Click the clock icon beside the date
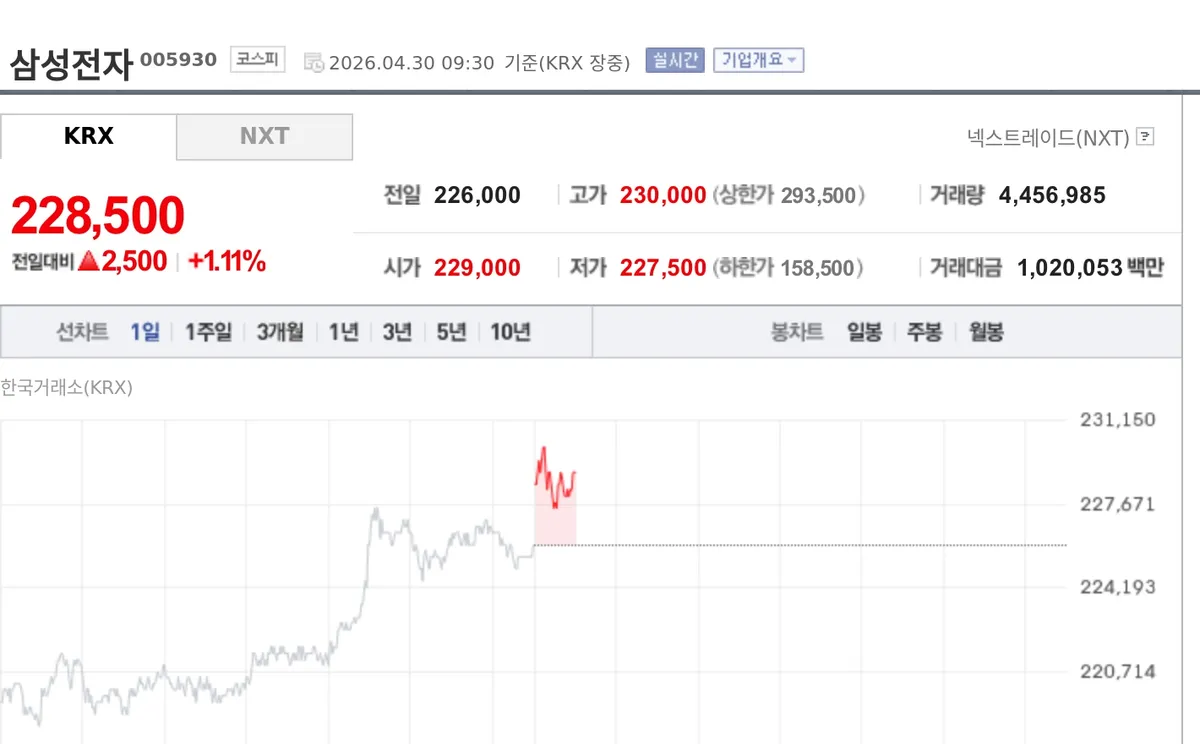The image size is (1200, 744). (314, 62)
